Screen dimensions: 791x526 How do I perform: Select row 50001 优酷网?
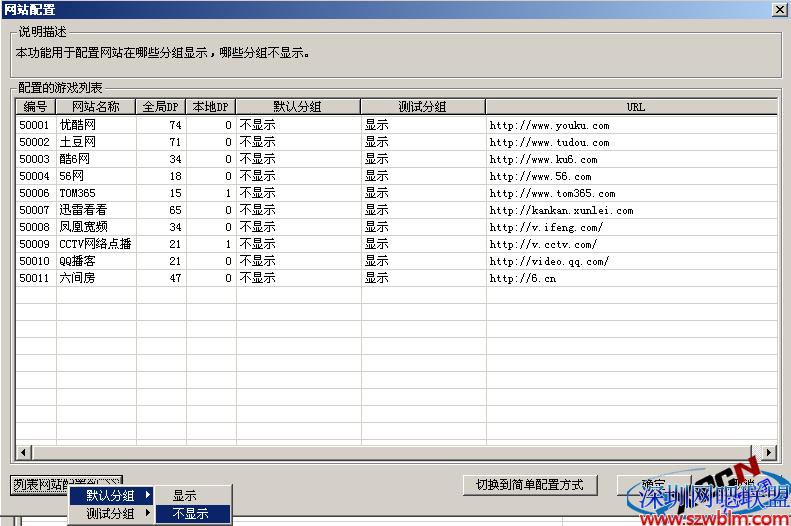397,125
